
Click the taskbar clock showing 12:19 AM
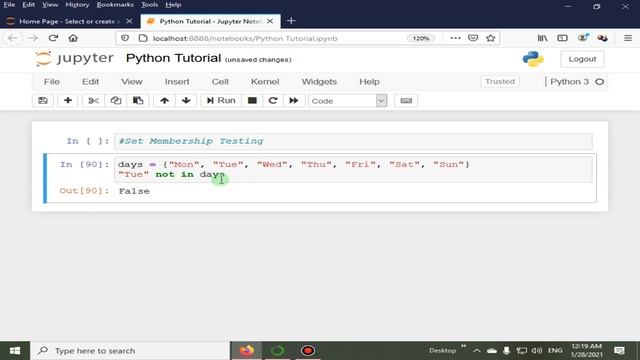[x=587, y=351]
